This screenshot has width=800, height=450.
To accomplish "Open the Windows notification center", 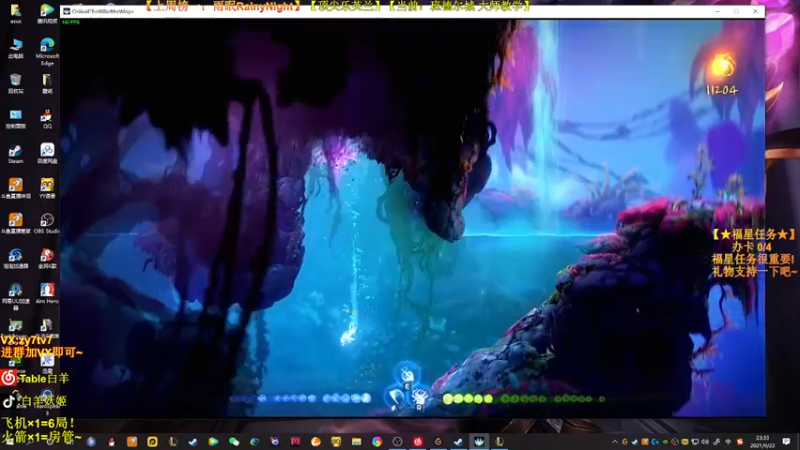I will click(786, 442).
